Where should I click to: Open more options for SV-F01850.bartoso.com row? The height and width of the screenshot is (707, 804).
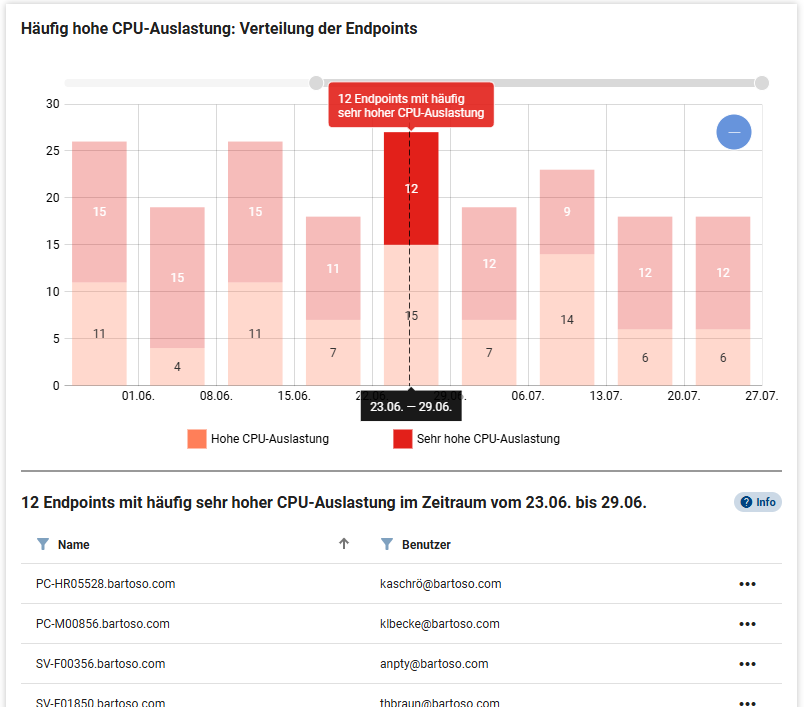pyautogui.click(x=747, y=701)
